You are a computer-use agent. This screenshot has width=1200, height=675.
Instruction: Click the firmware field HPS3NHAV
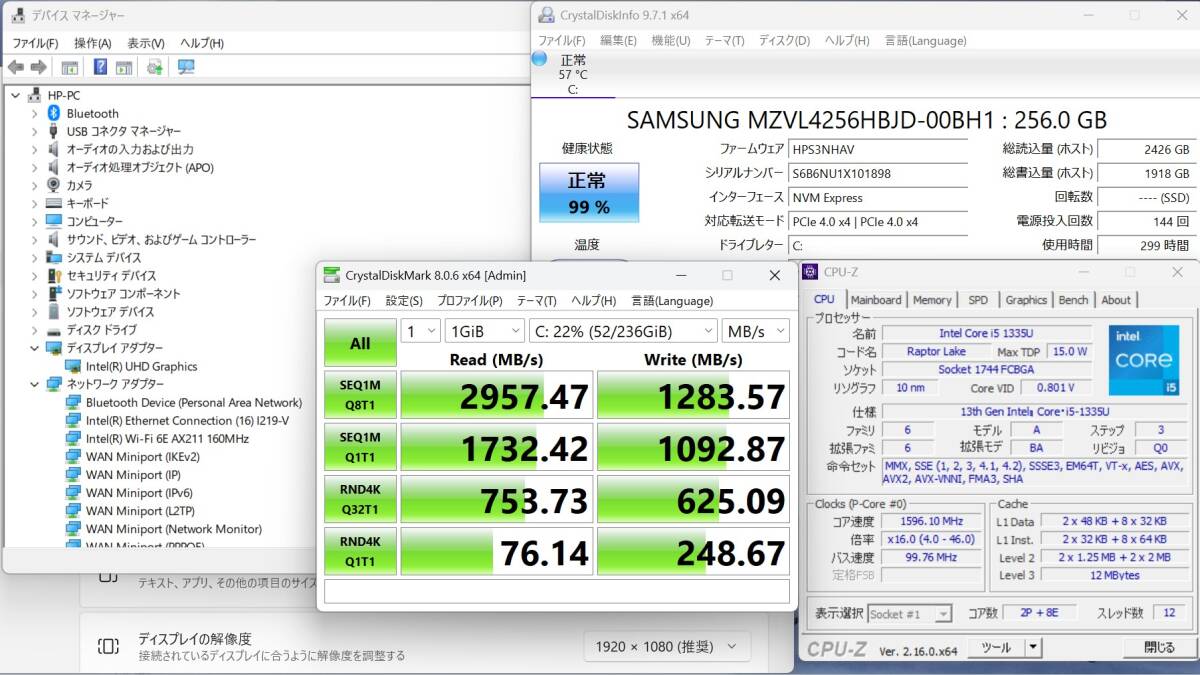[878, 149]
